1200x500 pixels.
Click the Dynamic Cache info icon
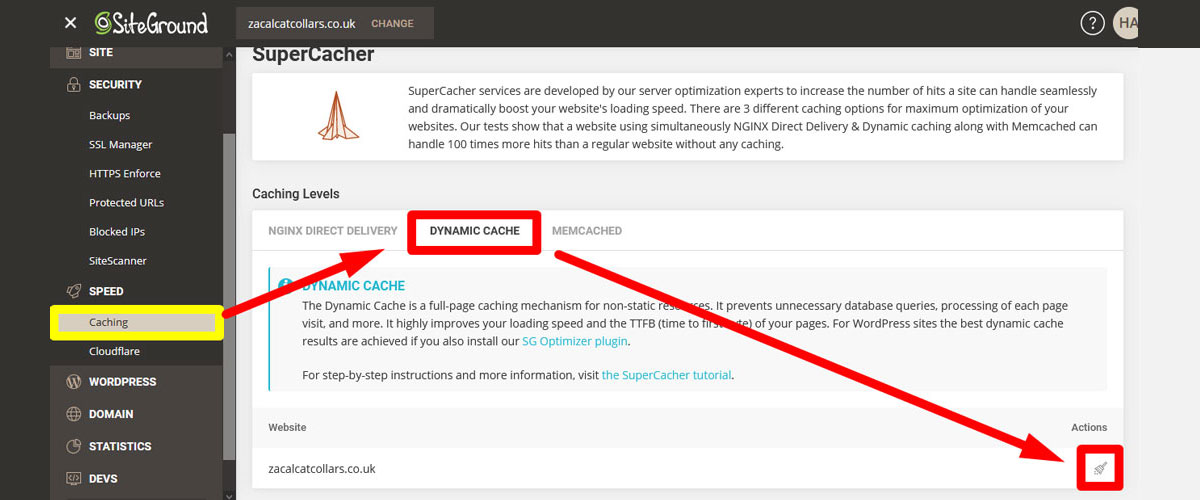[x=286, y=285]
